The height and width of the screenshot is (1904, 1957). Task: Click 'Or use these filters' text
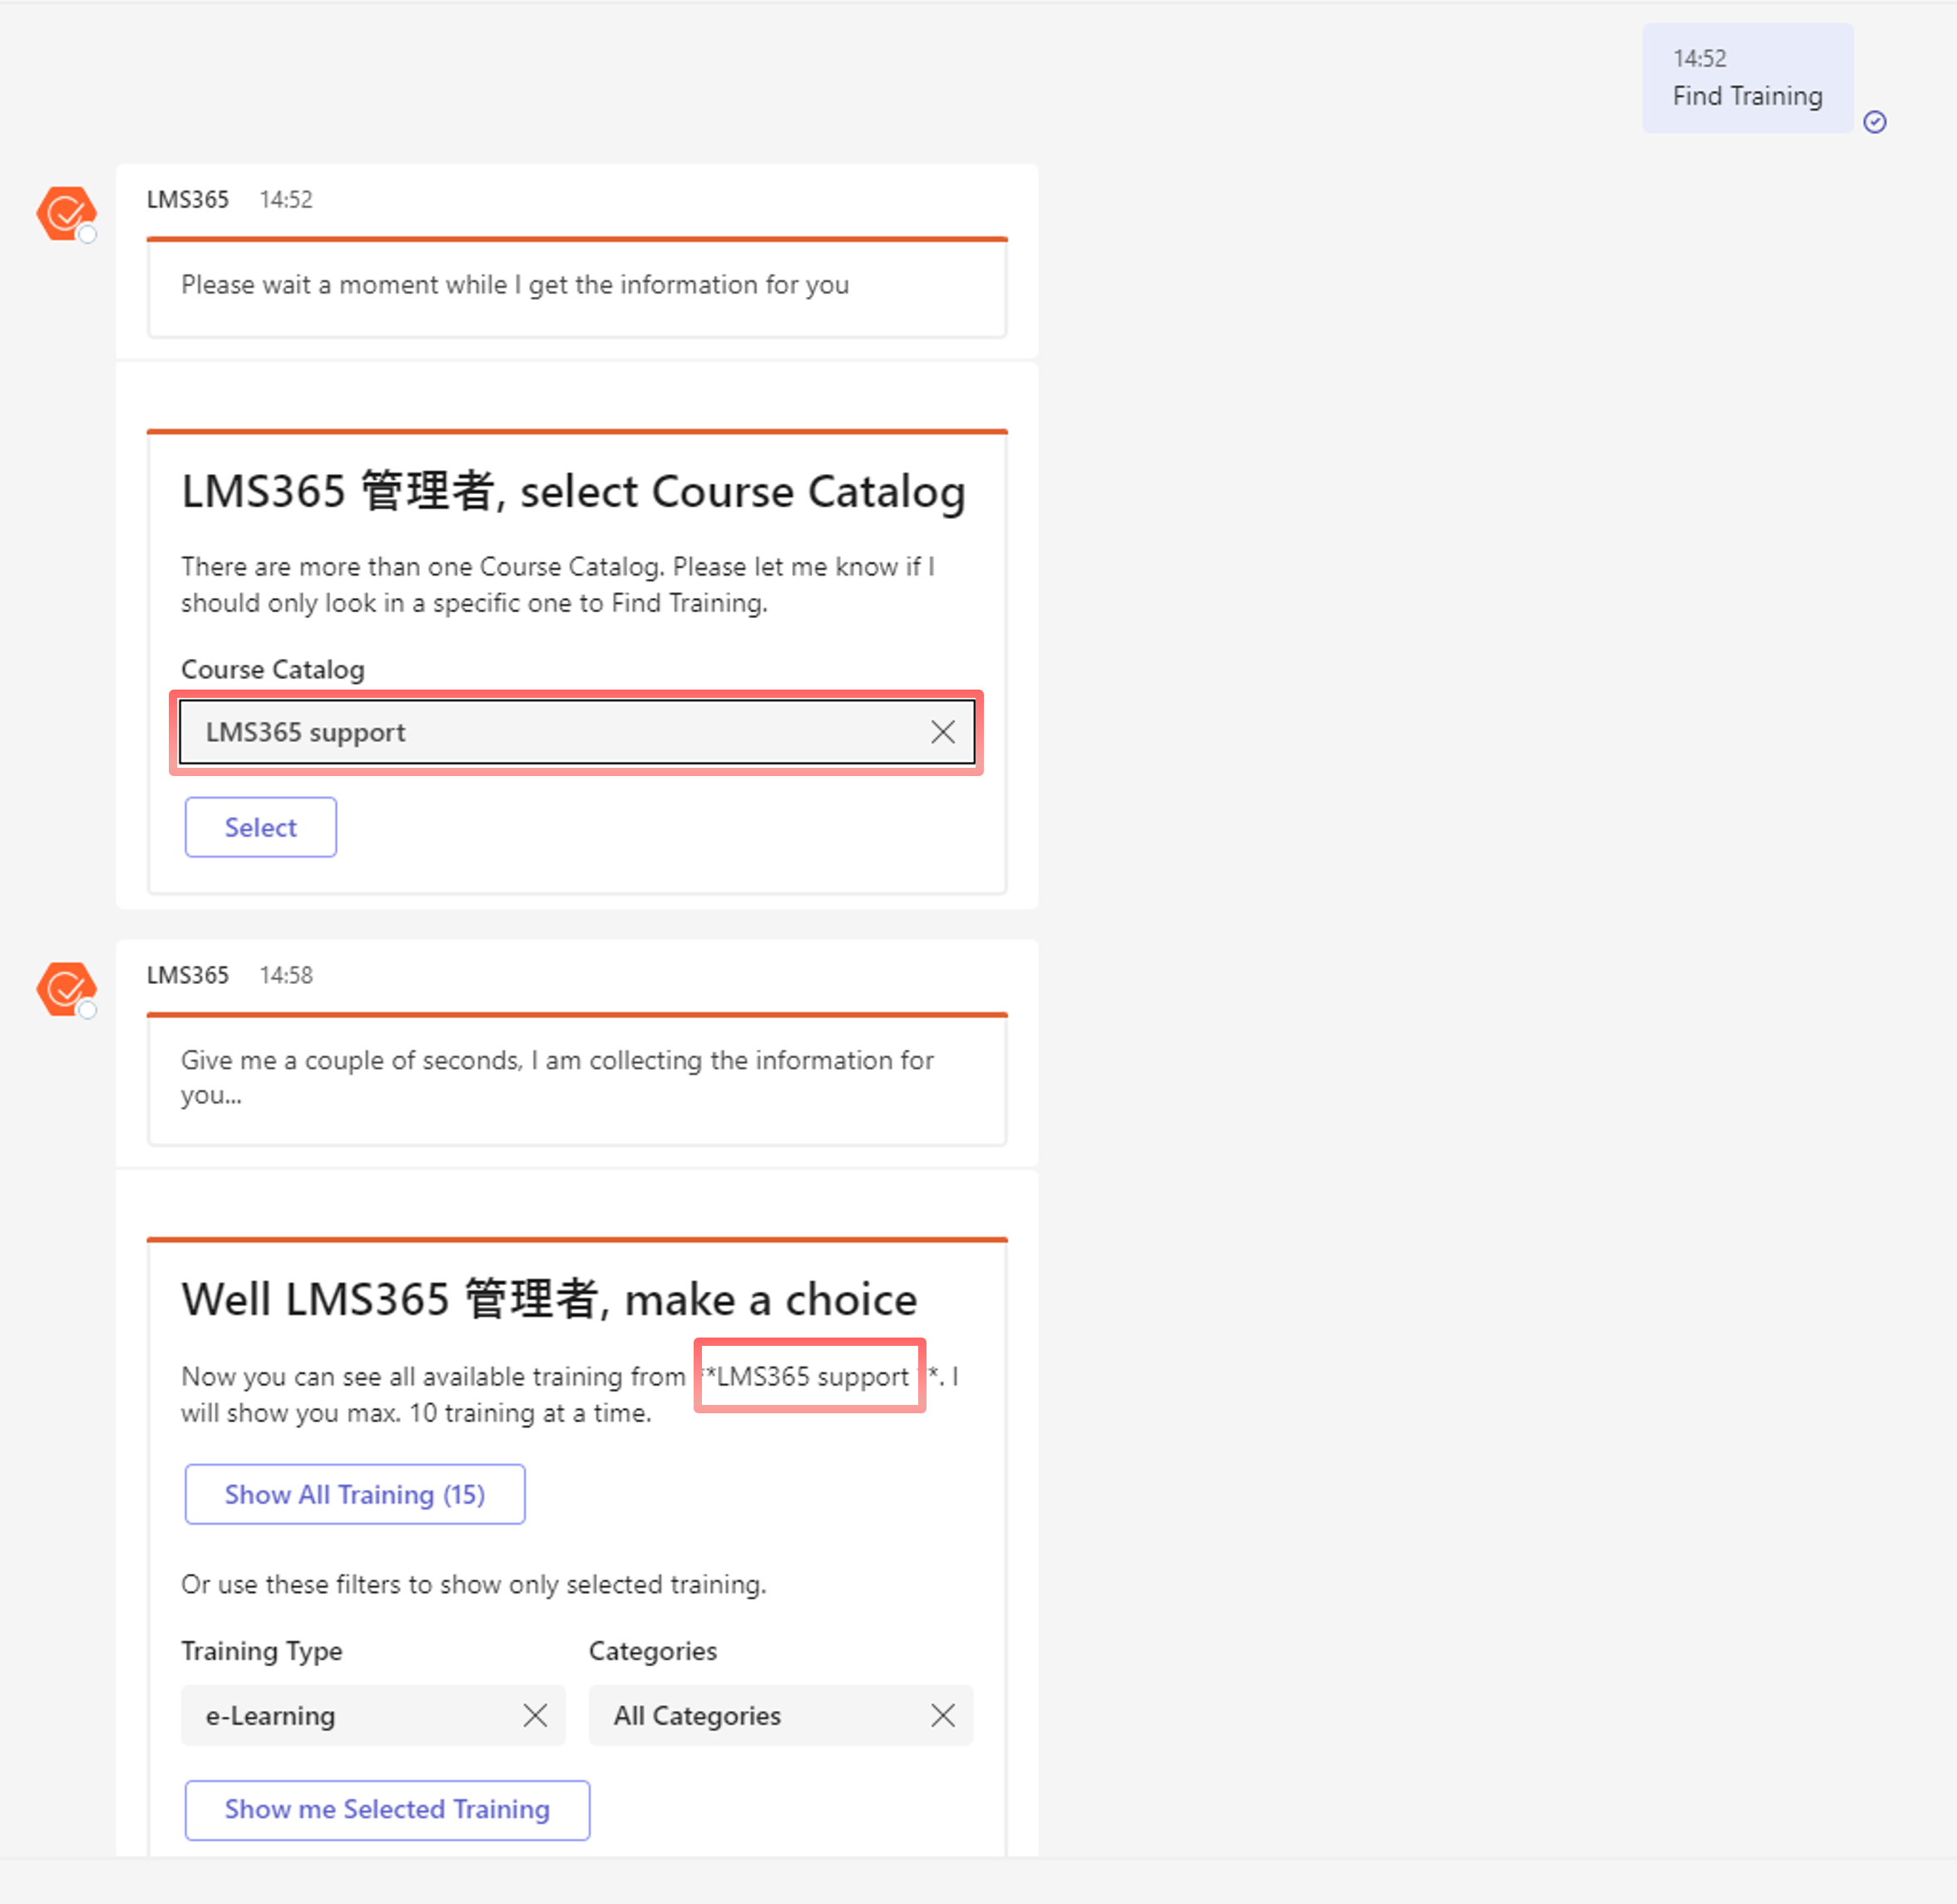pos(474,1585)
